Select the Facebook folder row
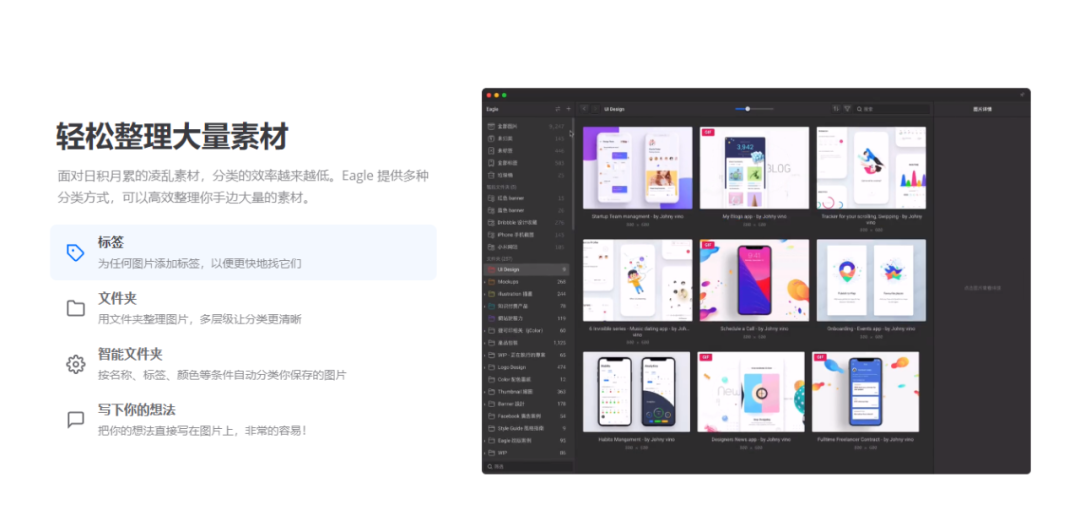This screenshot has height=521, width=1080. coord(527,416)
